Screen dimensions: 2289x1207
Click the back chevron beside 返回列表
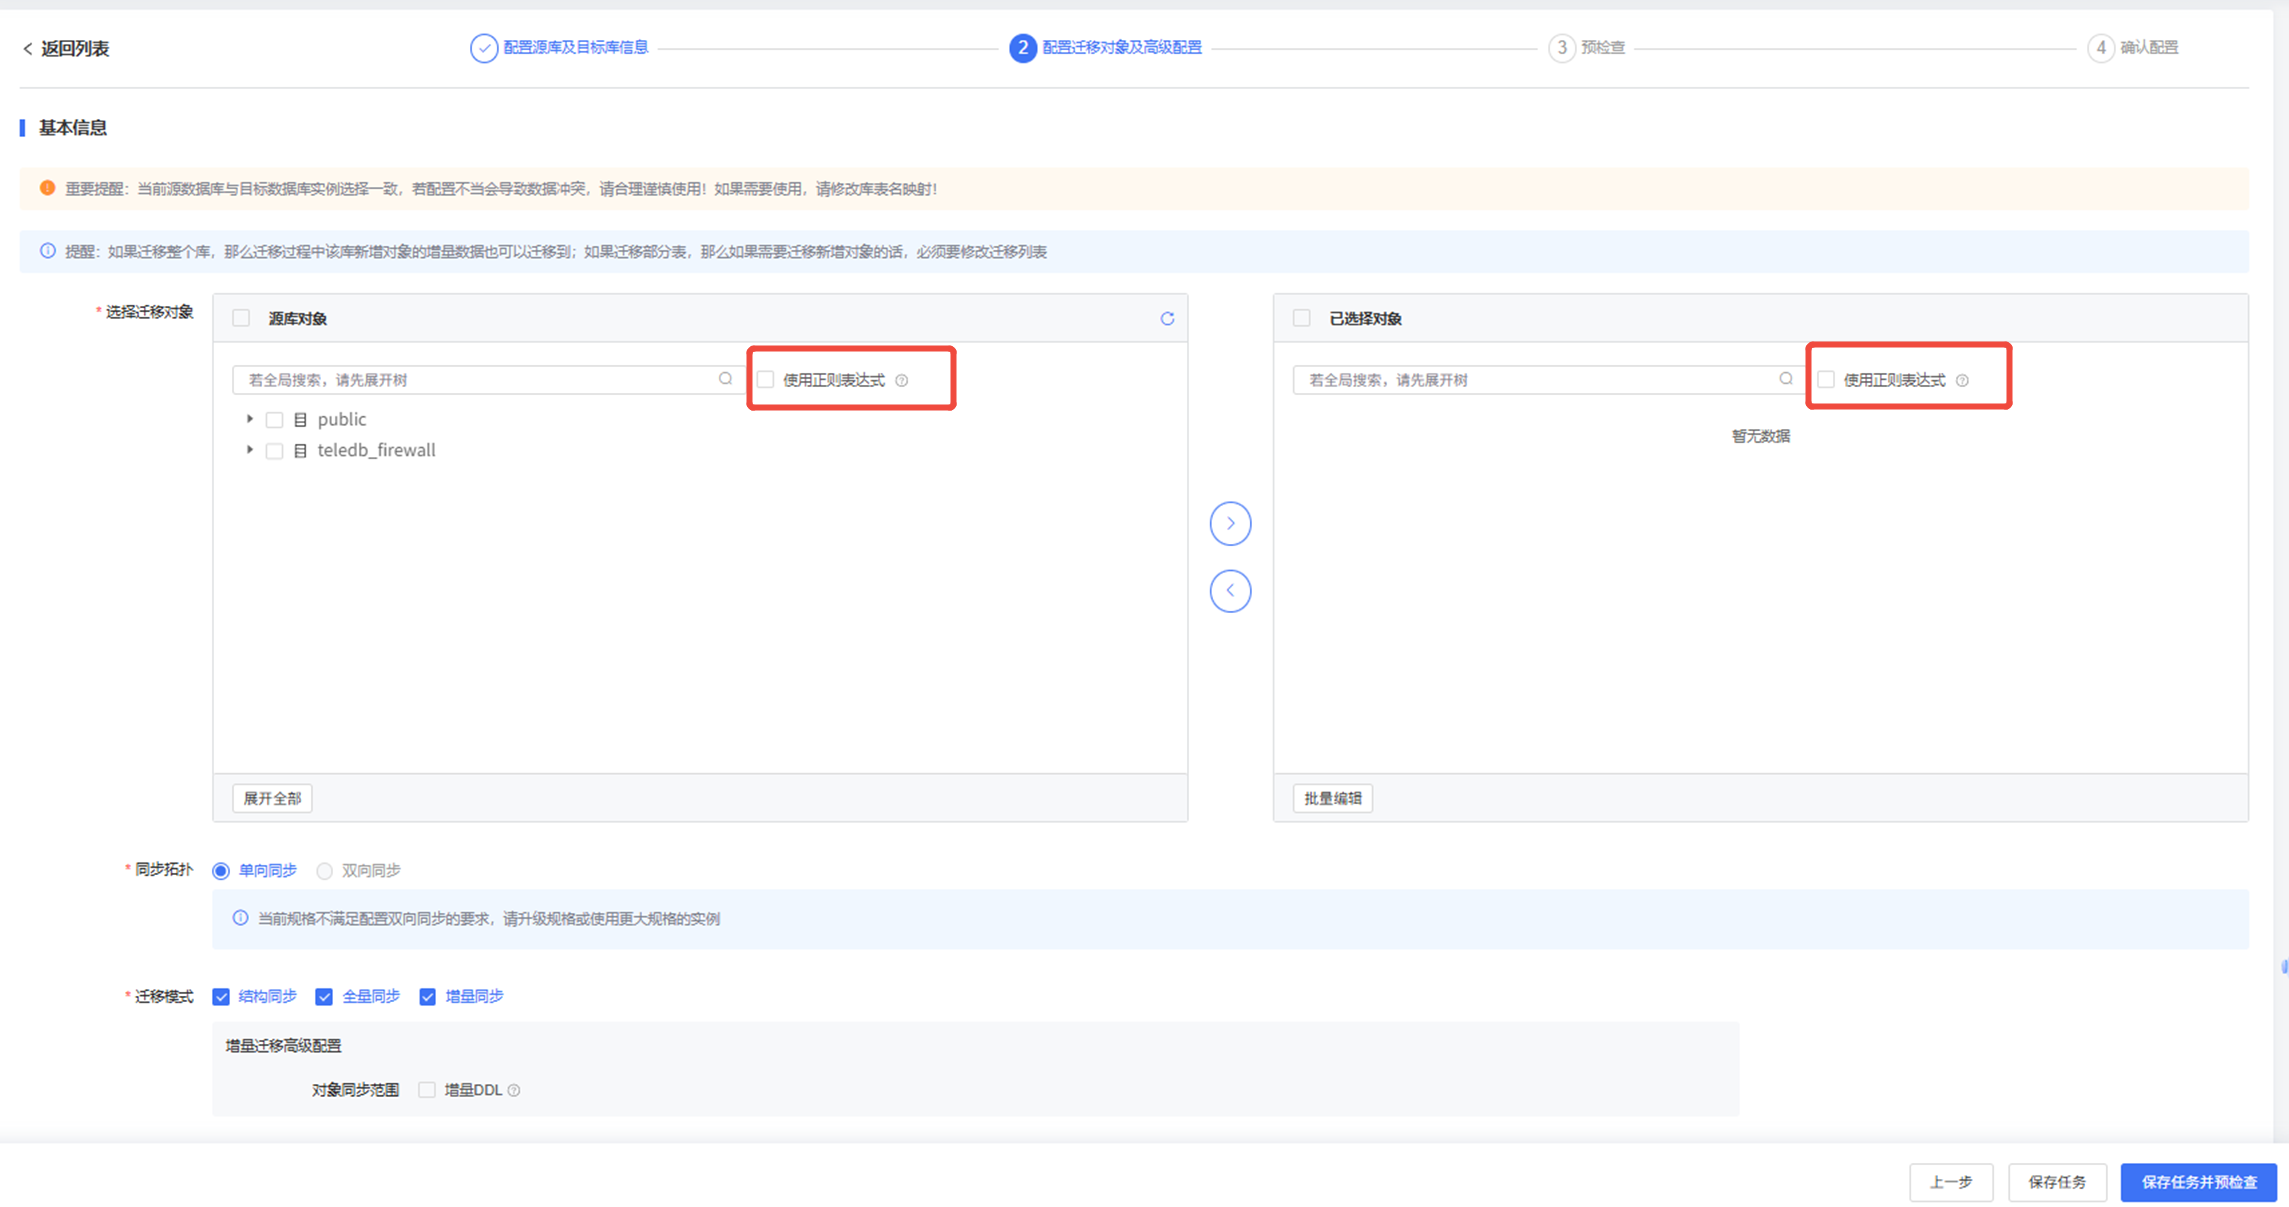pos(27,49)
